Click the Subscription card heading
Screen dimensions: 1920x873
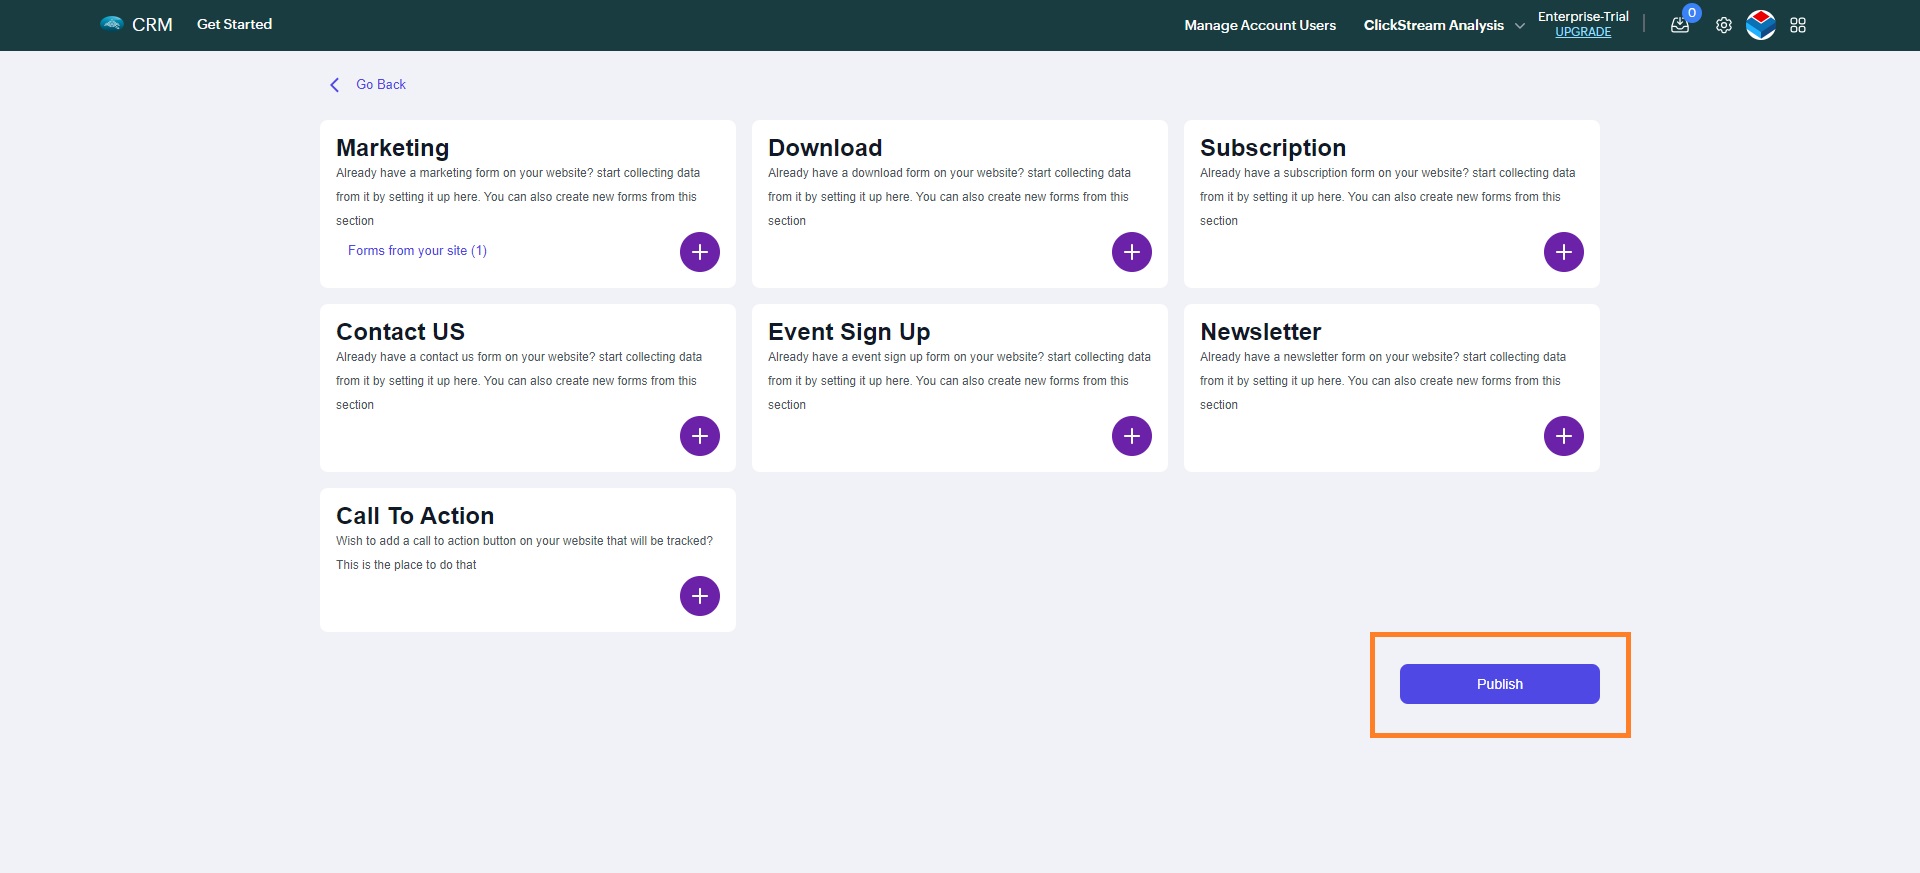(1273, 148)
